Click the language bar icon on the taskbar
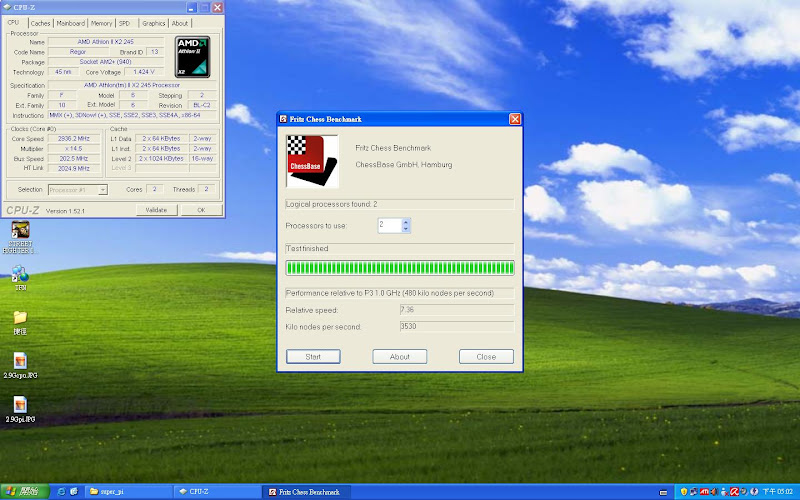The width and height of the screenshot is (800, 500). point(663,493)
